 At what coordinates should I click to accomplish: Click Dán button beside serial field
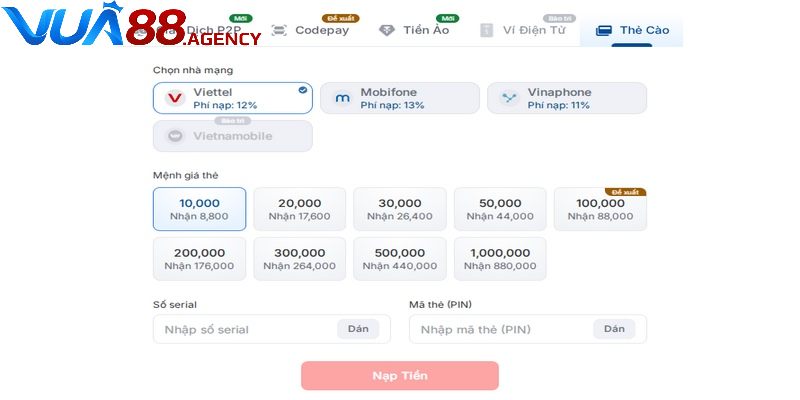click(x=358, y=329)
